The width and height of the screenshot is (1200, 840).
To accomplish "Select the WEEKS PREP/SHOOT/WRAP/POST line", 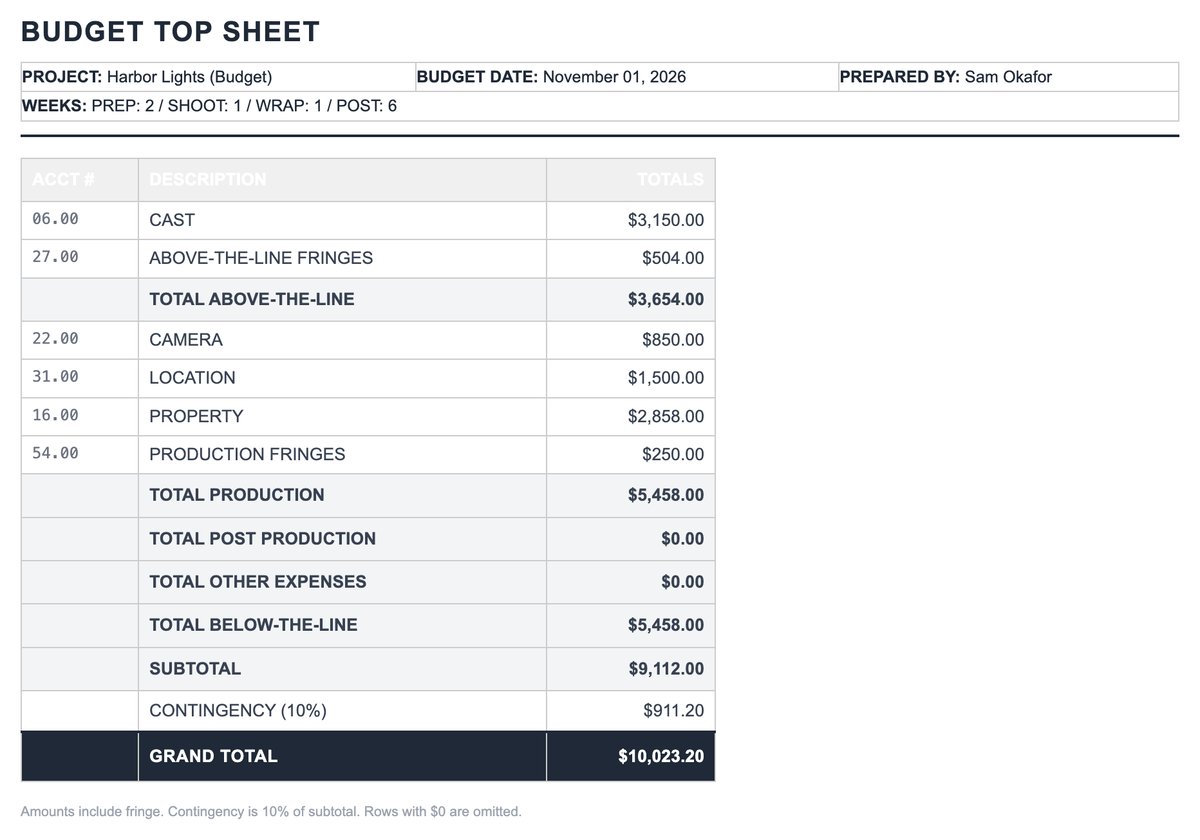I will coord(600,106).
